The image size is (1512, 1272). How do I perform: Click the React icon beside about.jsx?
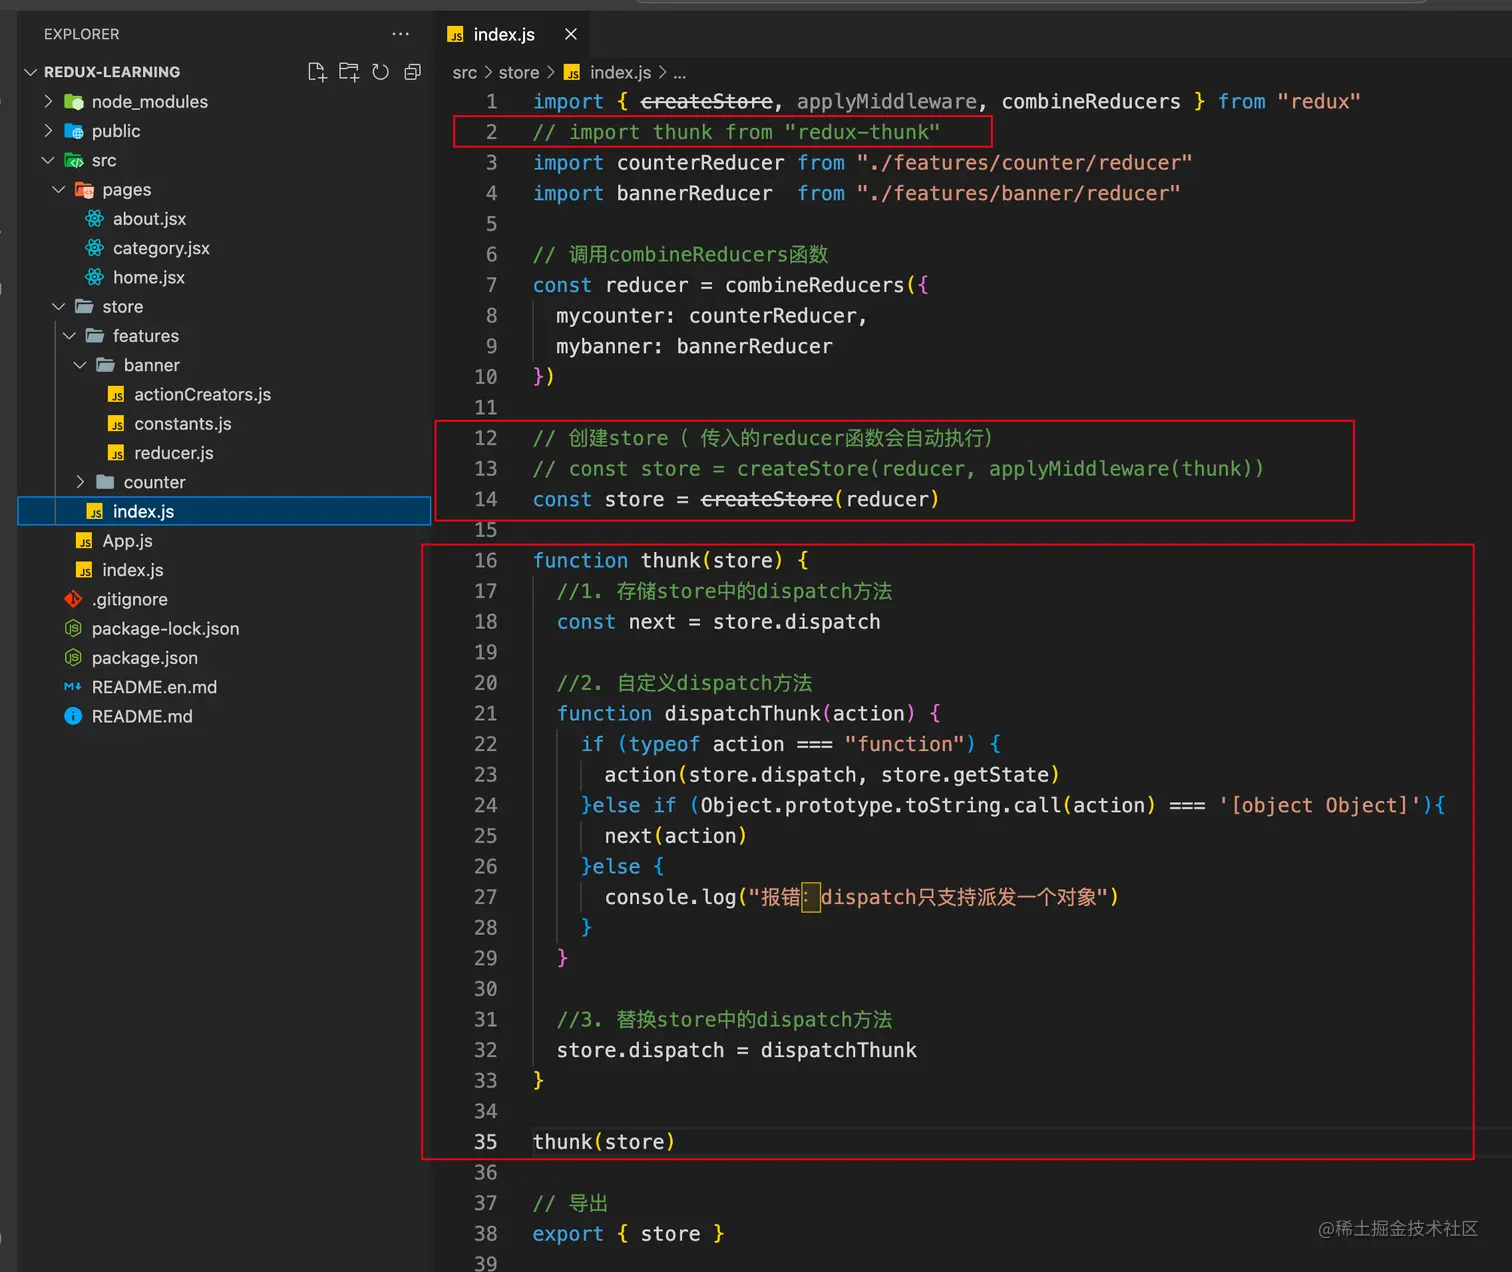94,218
